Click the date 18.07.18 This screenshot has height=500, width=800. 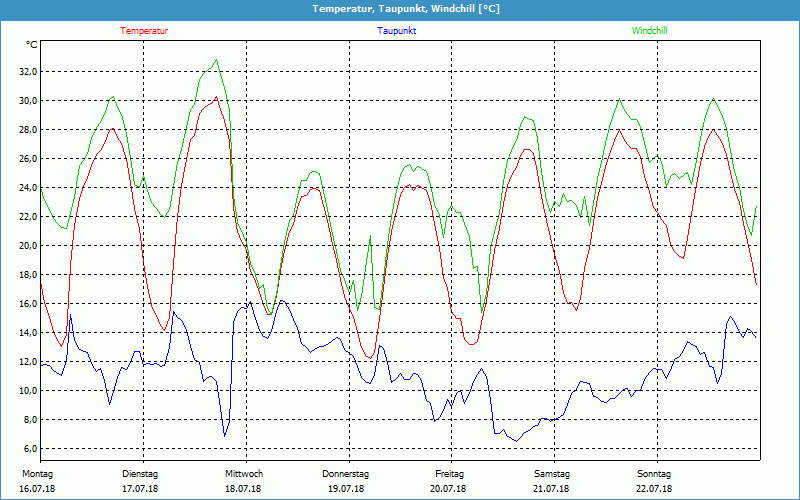point(243,489)
